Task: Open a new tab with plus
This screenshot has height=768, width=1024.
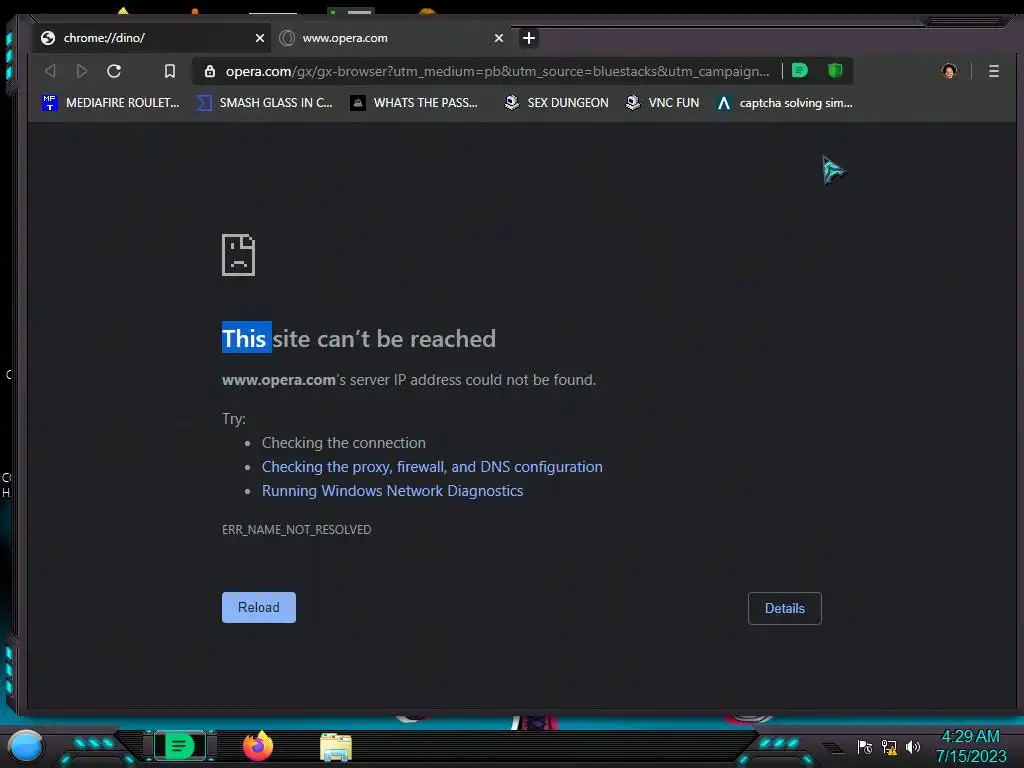Action: coord(529,39)
